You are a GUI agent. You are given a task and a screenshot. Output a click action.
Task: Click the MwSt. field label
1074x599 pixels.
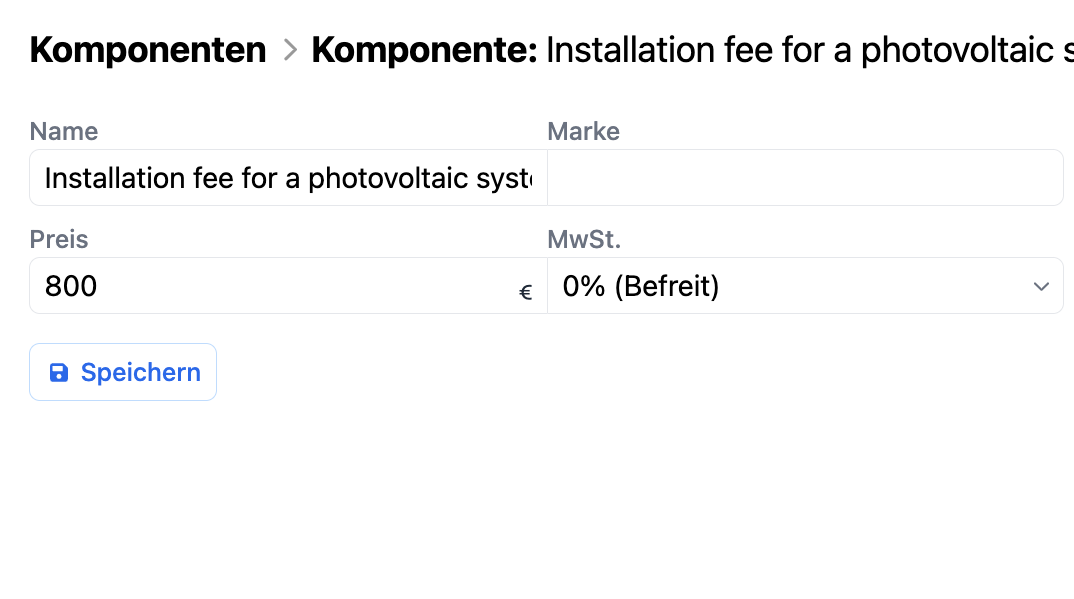pyautogui.click(x=584, y=239)
